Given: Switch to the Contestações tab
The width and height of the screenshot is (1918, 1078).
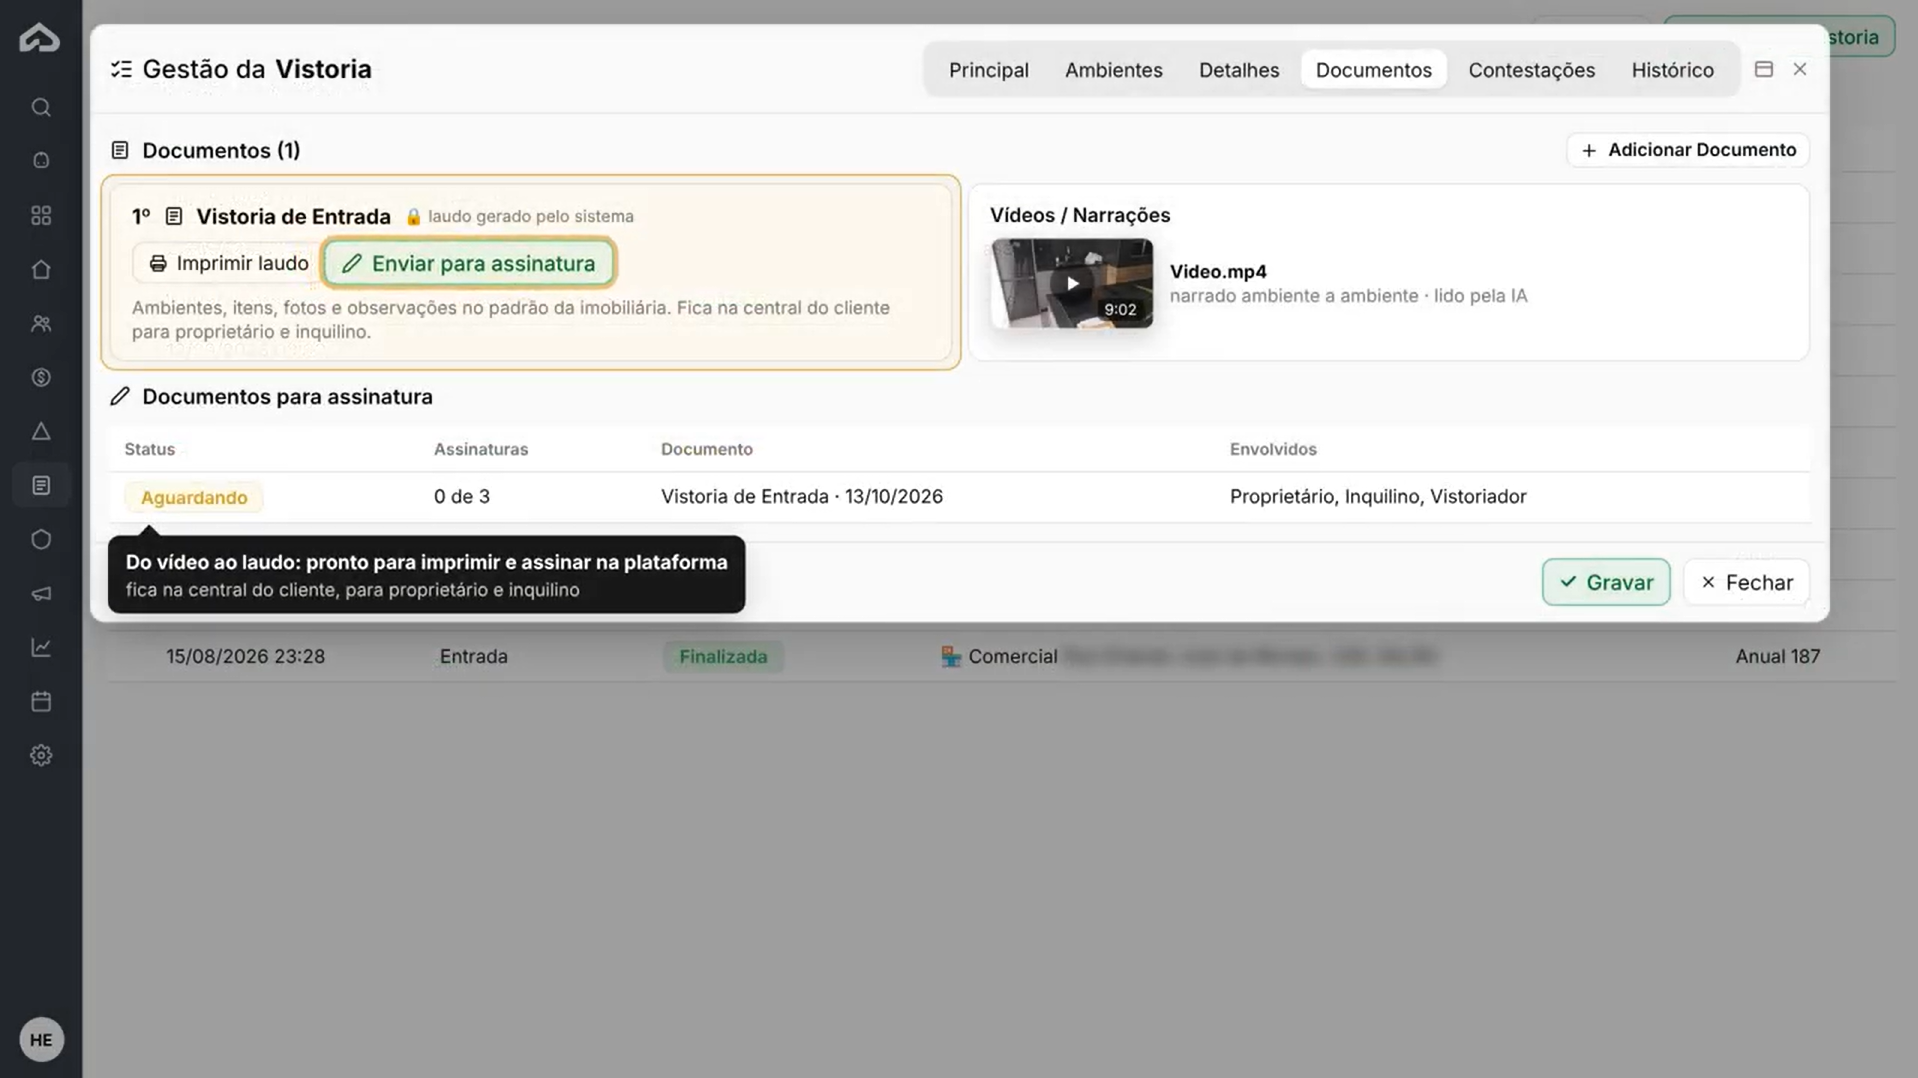Looking at the screenshot, I should tap(1531, 70).
